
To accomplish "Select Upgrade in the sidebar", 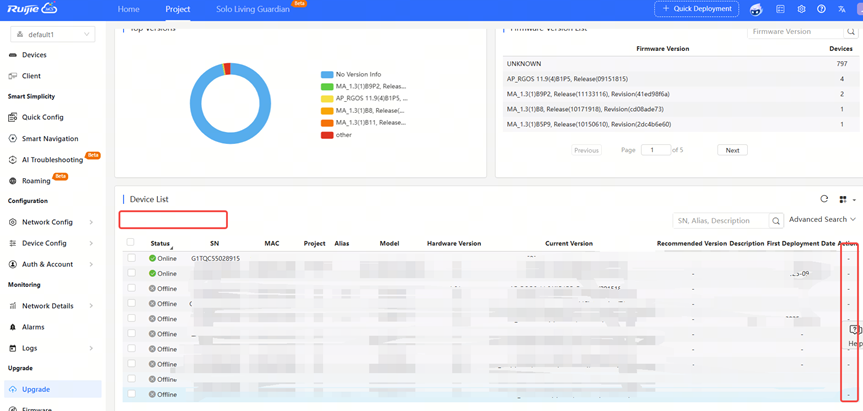I will click(x=53, y=389).
